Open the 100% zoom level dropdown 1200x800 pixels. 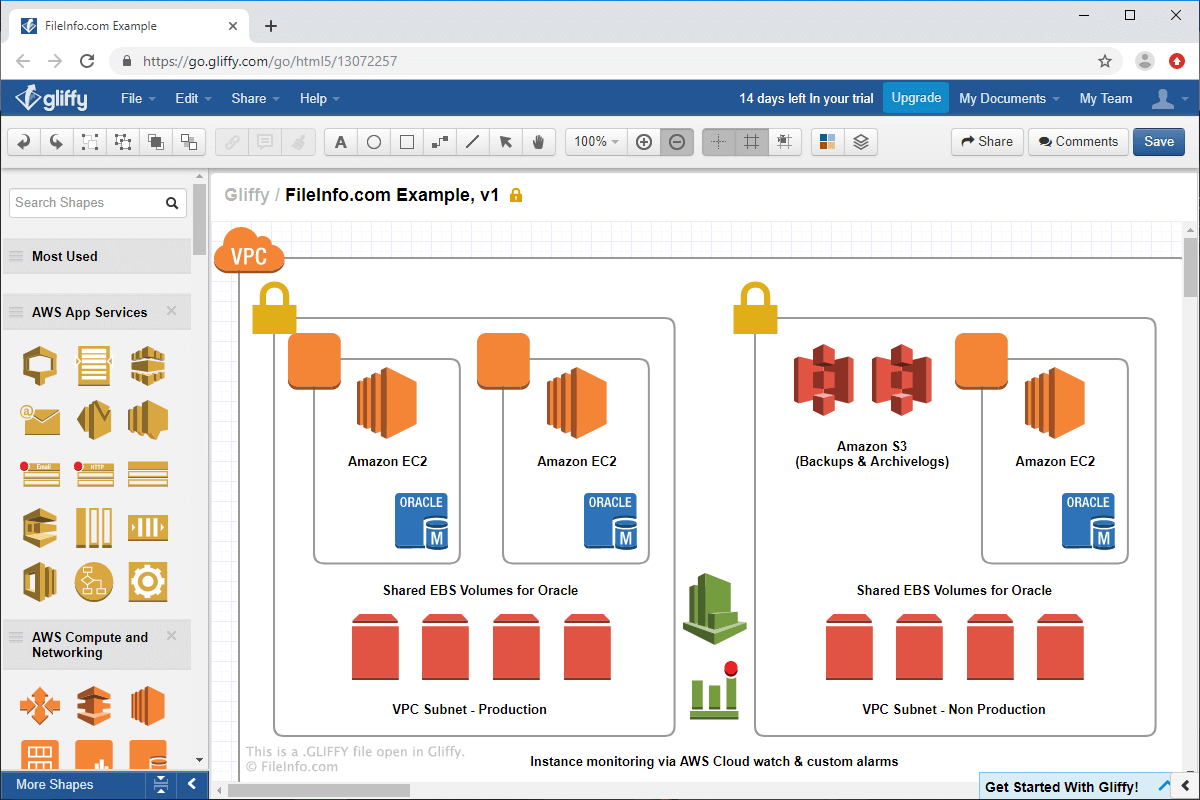coord(597,142)
